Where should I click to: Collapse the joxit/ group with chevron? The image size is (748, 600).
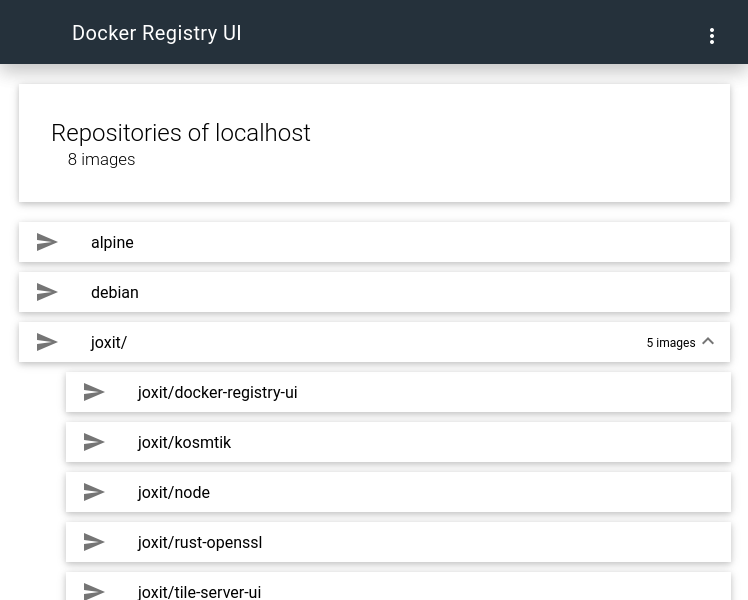(708, 342)
